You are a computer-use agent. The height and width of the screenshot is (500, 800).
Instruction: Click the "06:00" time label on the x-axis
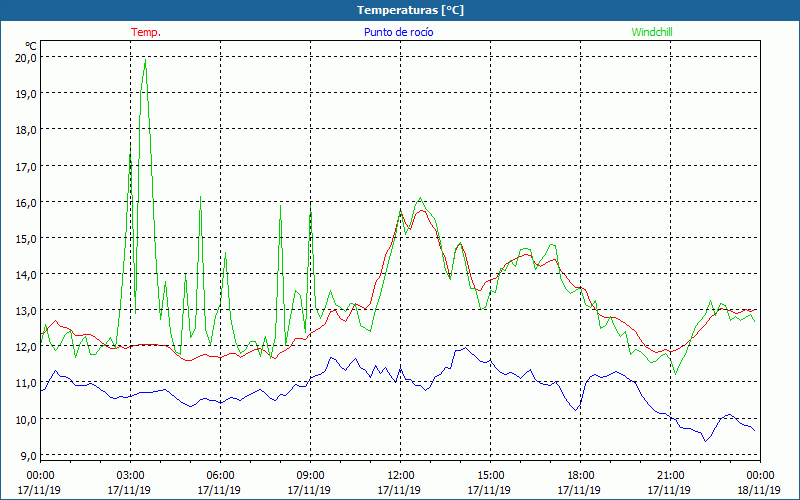[220, 475]
